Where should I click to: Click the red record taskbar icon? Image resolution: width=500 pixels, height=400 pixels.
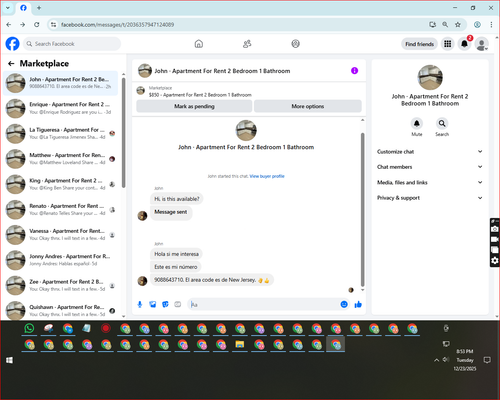[106, 329]
